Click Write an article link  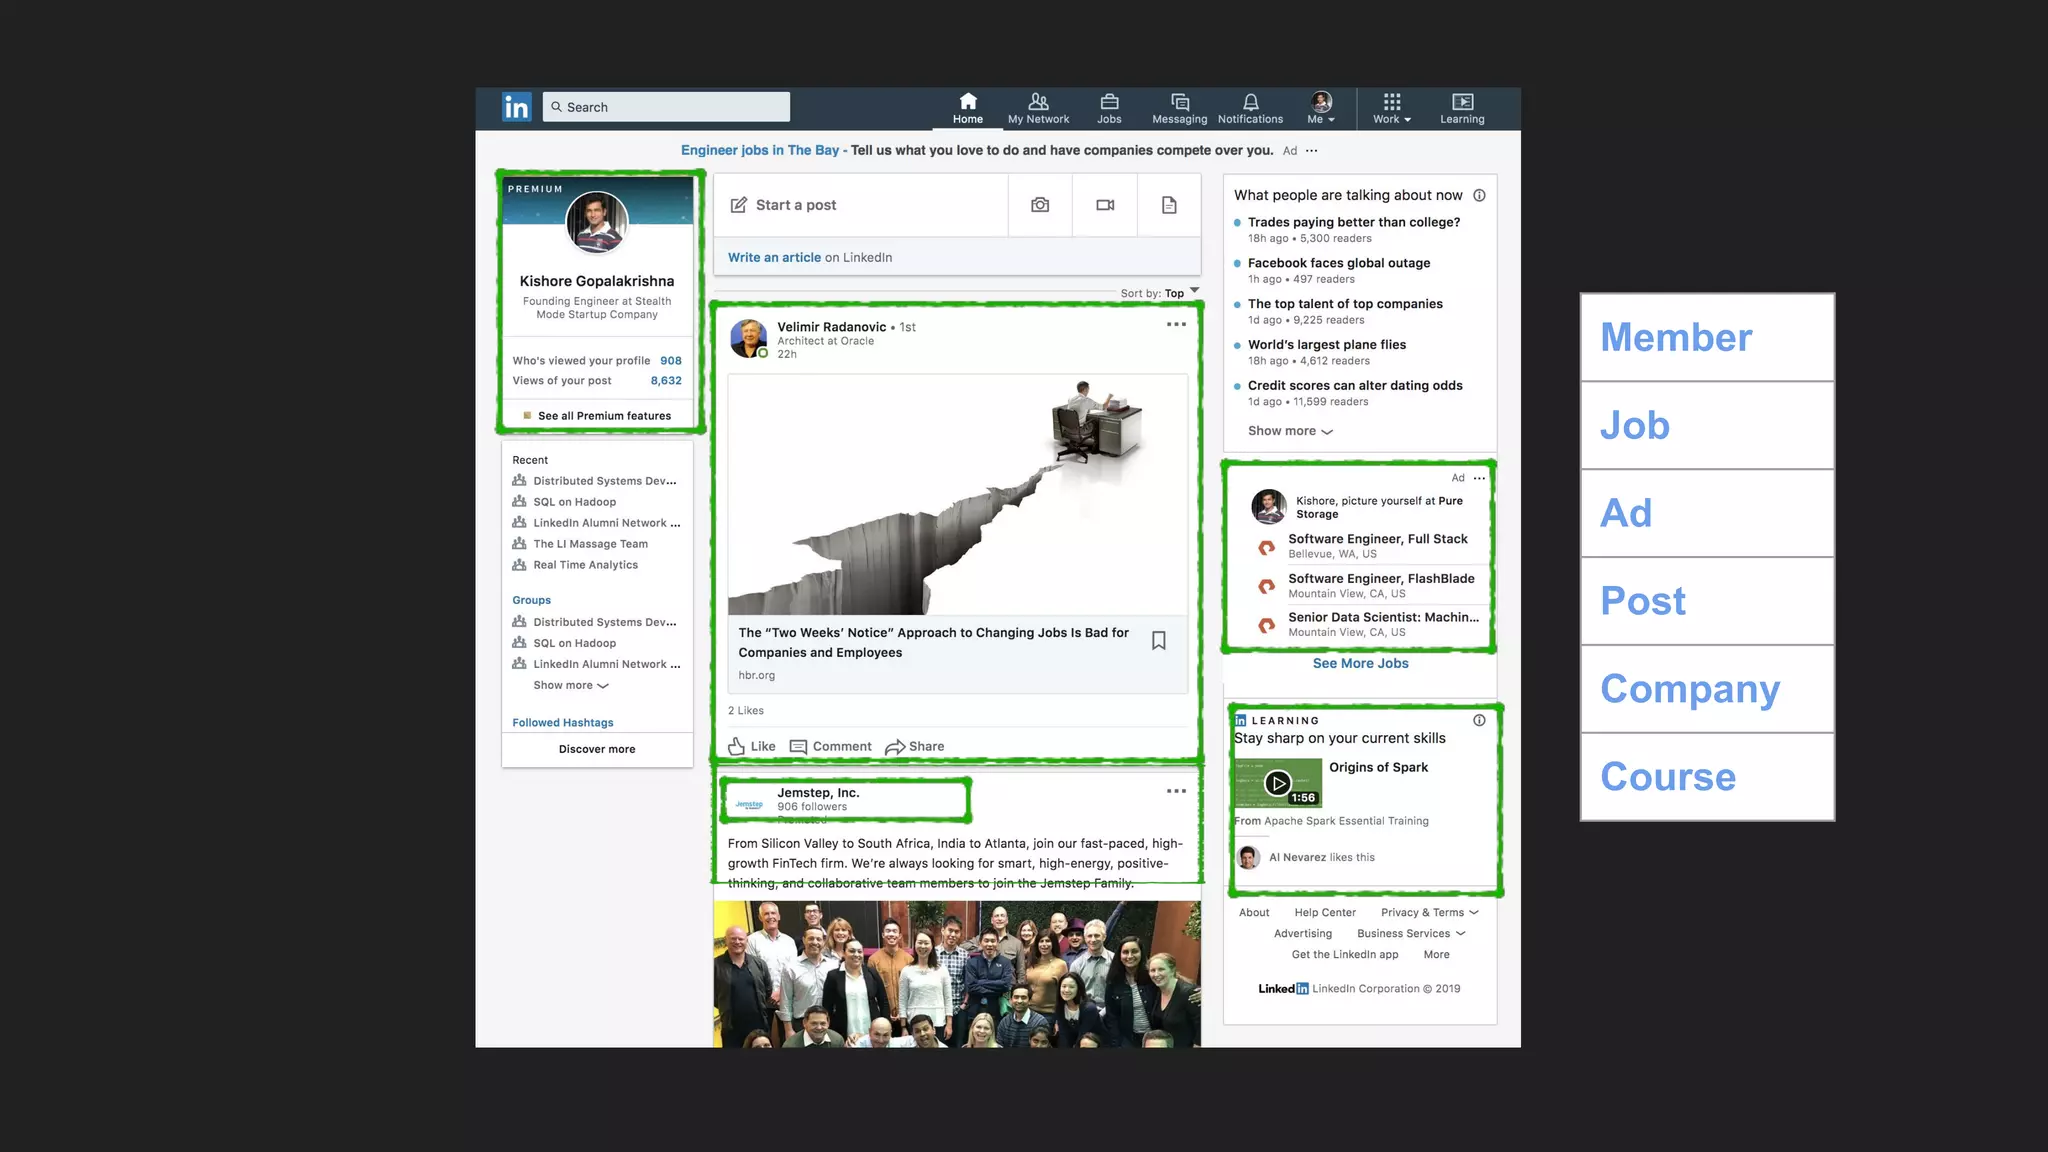(x=774, y=257)
